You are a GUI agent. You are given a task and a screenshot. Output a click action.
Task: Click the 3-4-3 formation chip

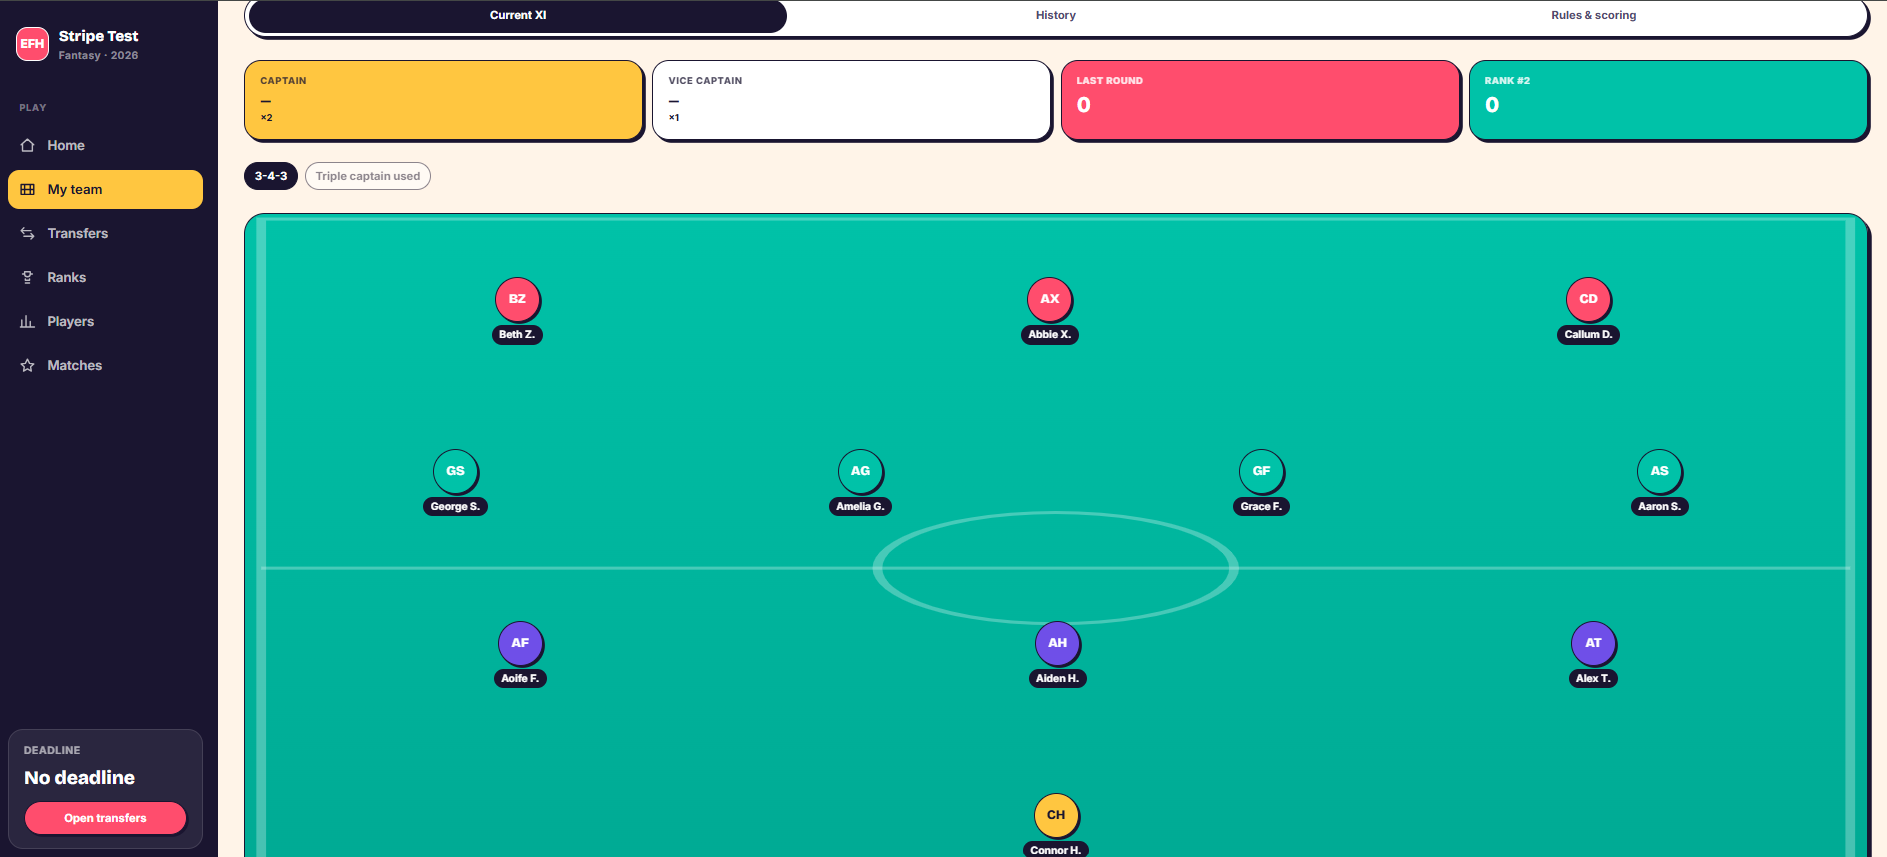click(x=271, y=176)
